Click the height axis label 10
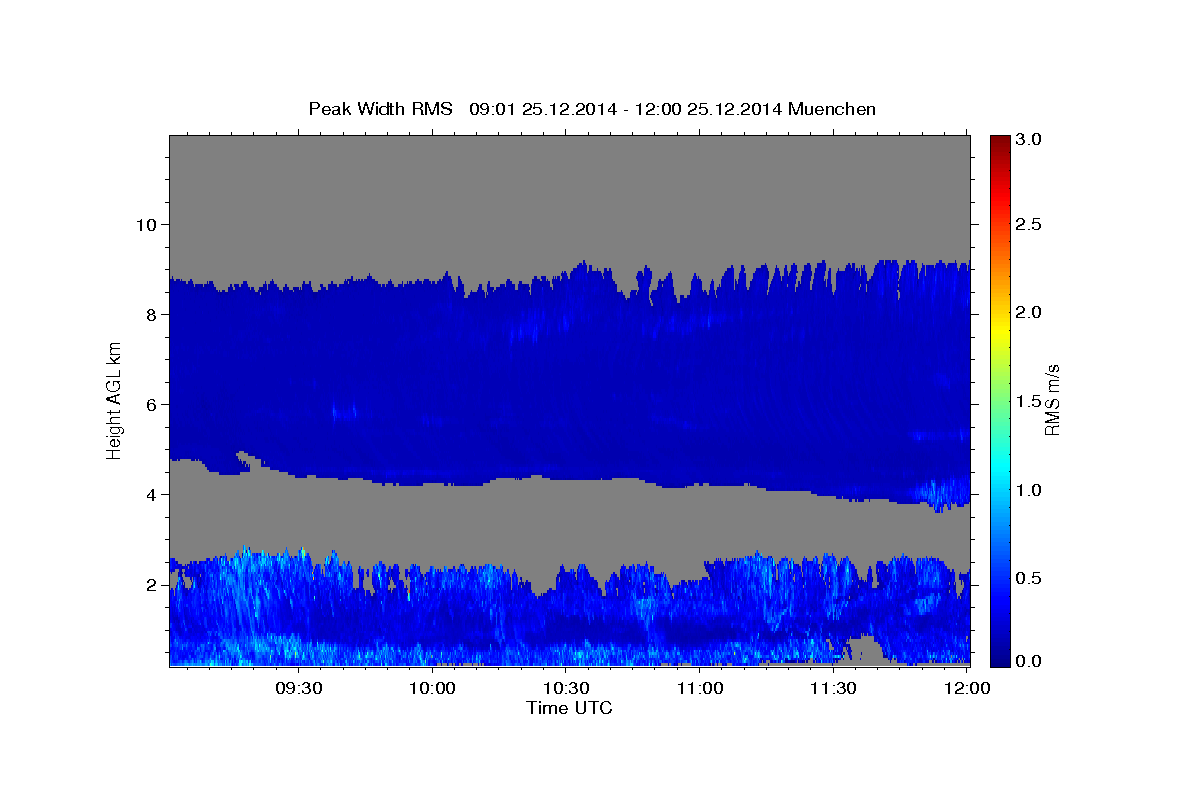1200x800 pixels. point(145,224)
